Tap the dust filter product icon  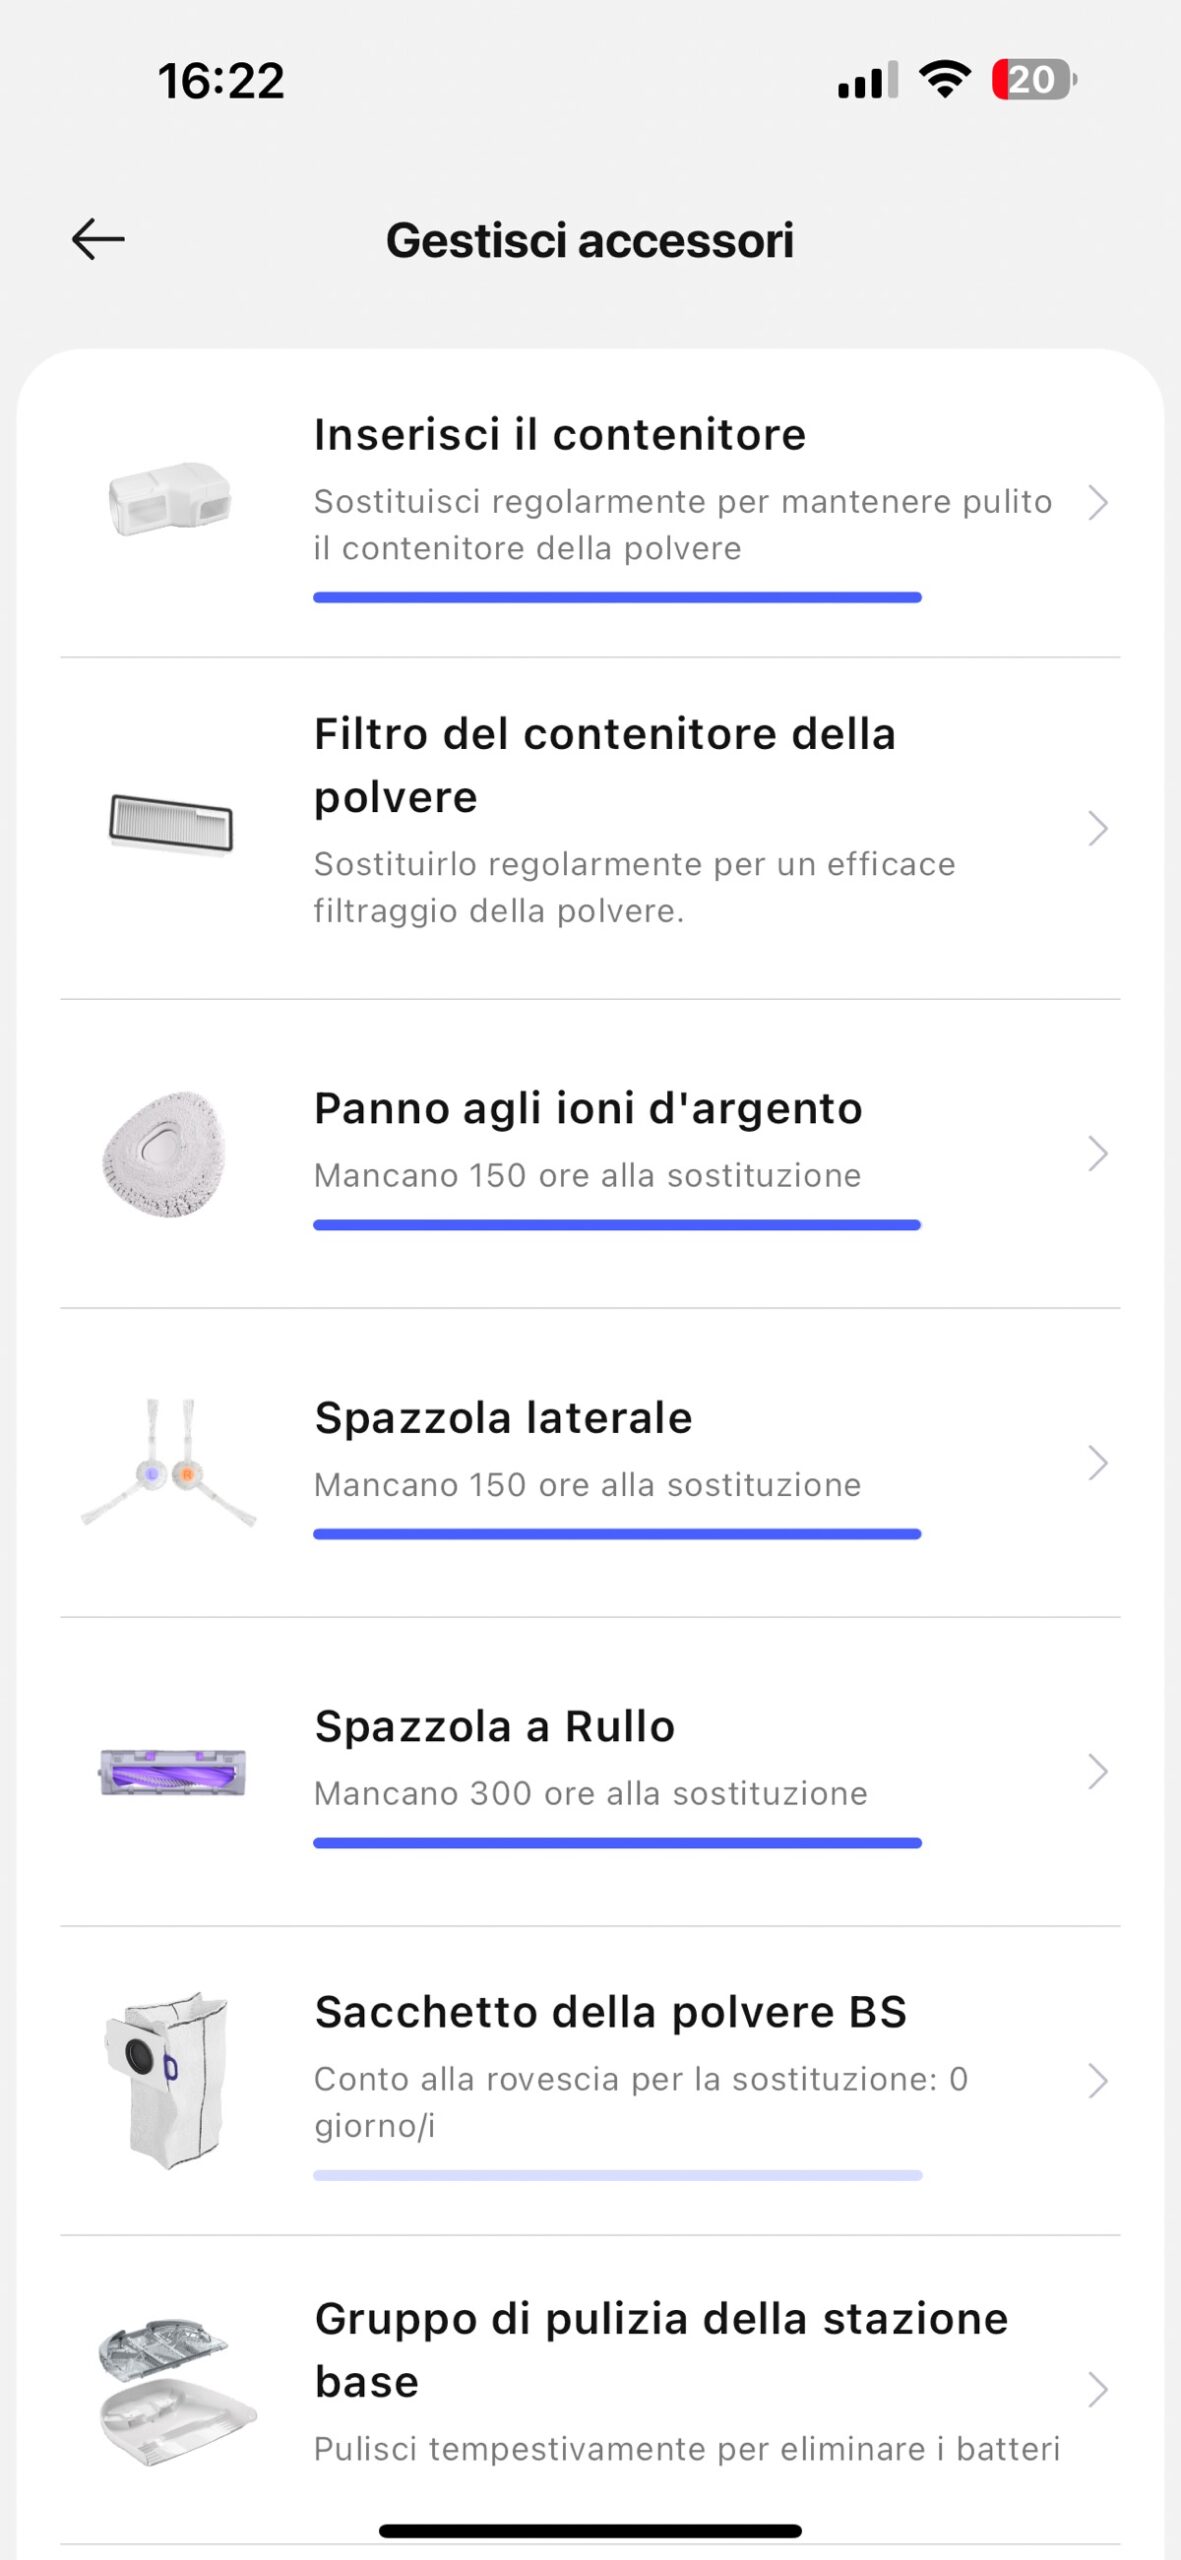(x=171, y=824)
